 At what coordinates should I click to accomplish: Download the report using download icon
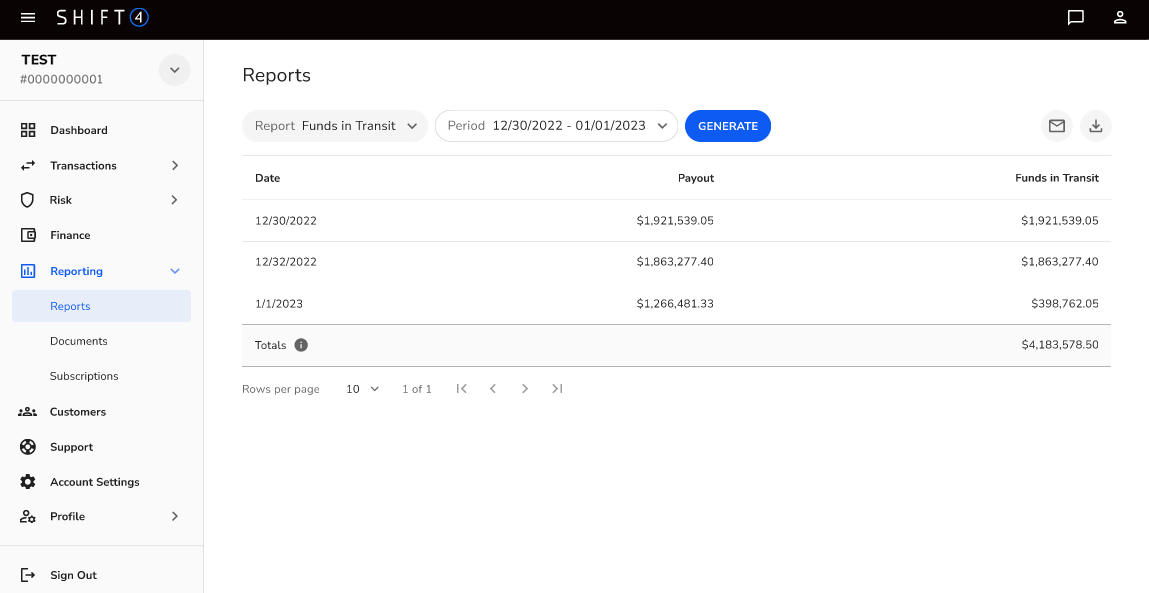1096,126
